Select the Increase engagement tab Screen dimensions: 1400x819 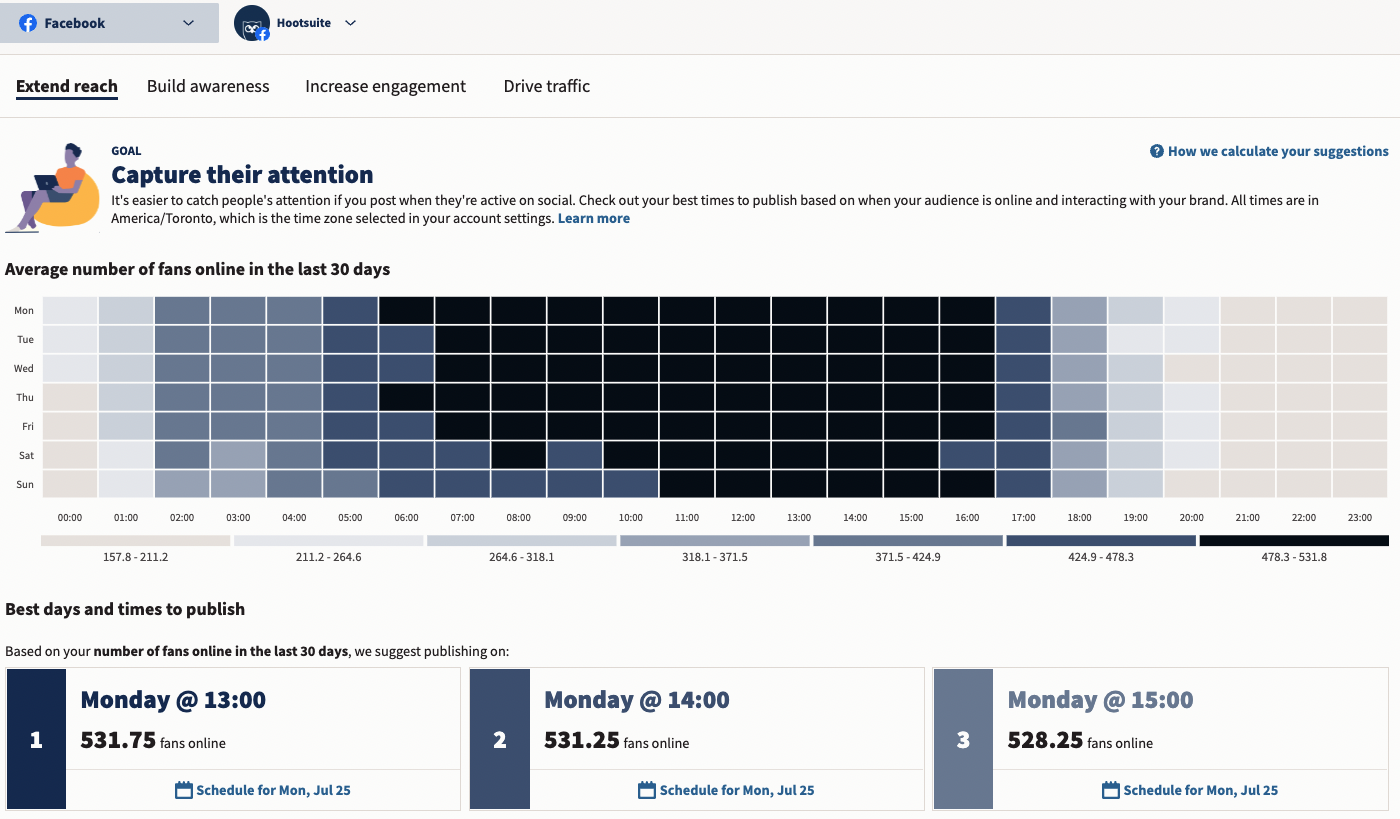point(385,86)
